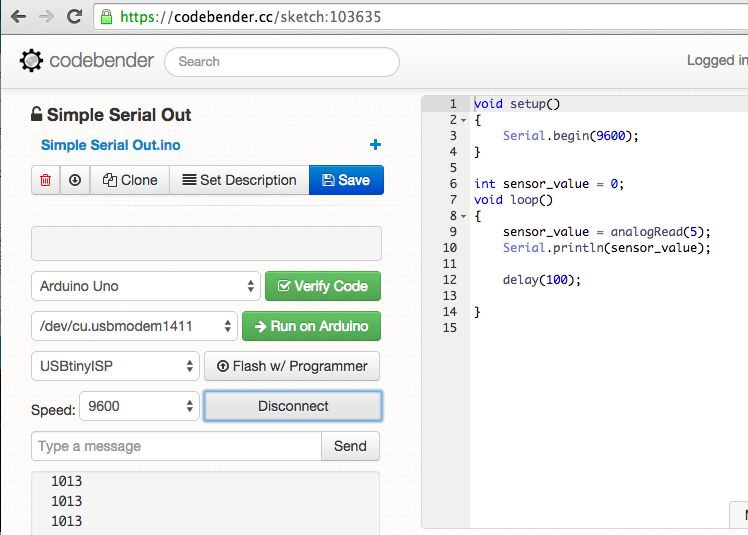Click the browser forward arrow
Screen dimensions: 748x535
click(46, 17)
